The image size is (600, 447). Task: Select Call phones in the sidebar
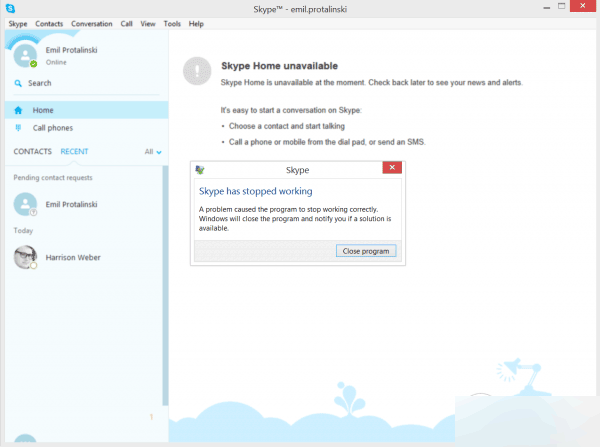point(86,128)
